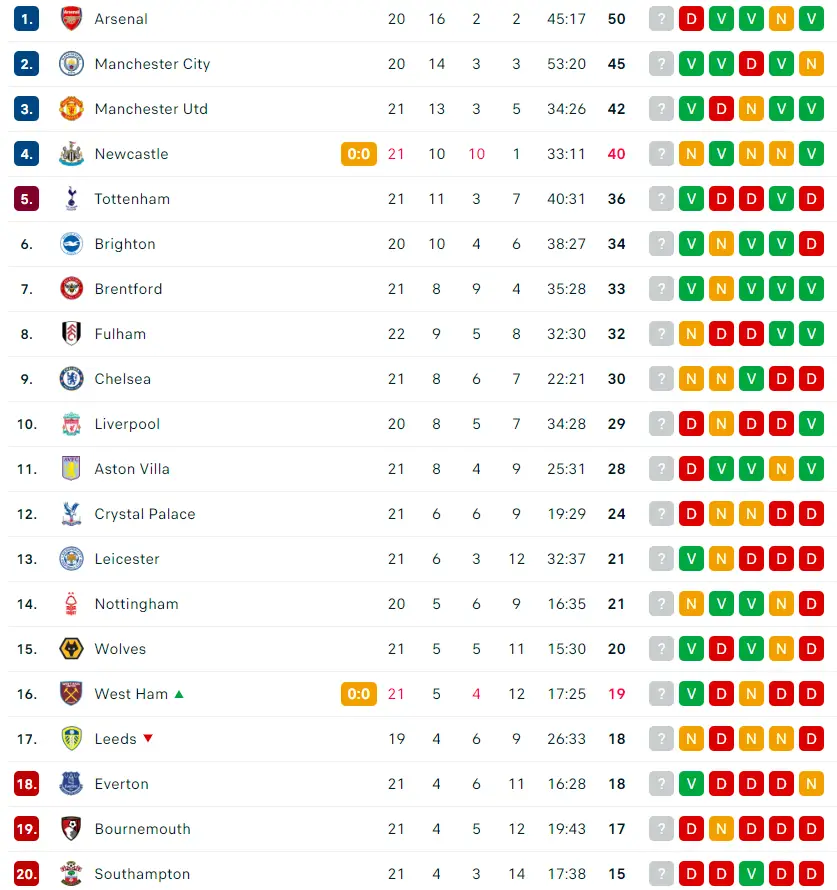Click Liverpool's upcoming match question mark
The image size is (837, 890).
click(x=661, y=424)
